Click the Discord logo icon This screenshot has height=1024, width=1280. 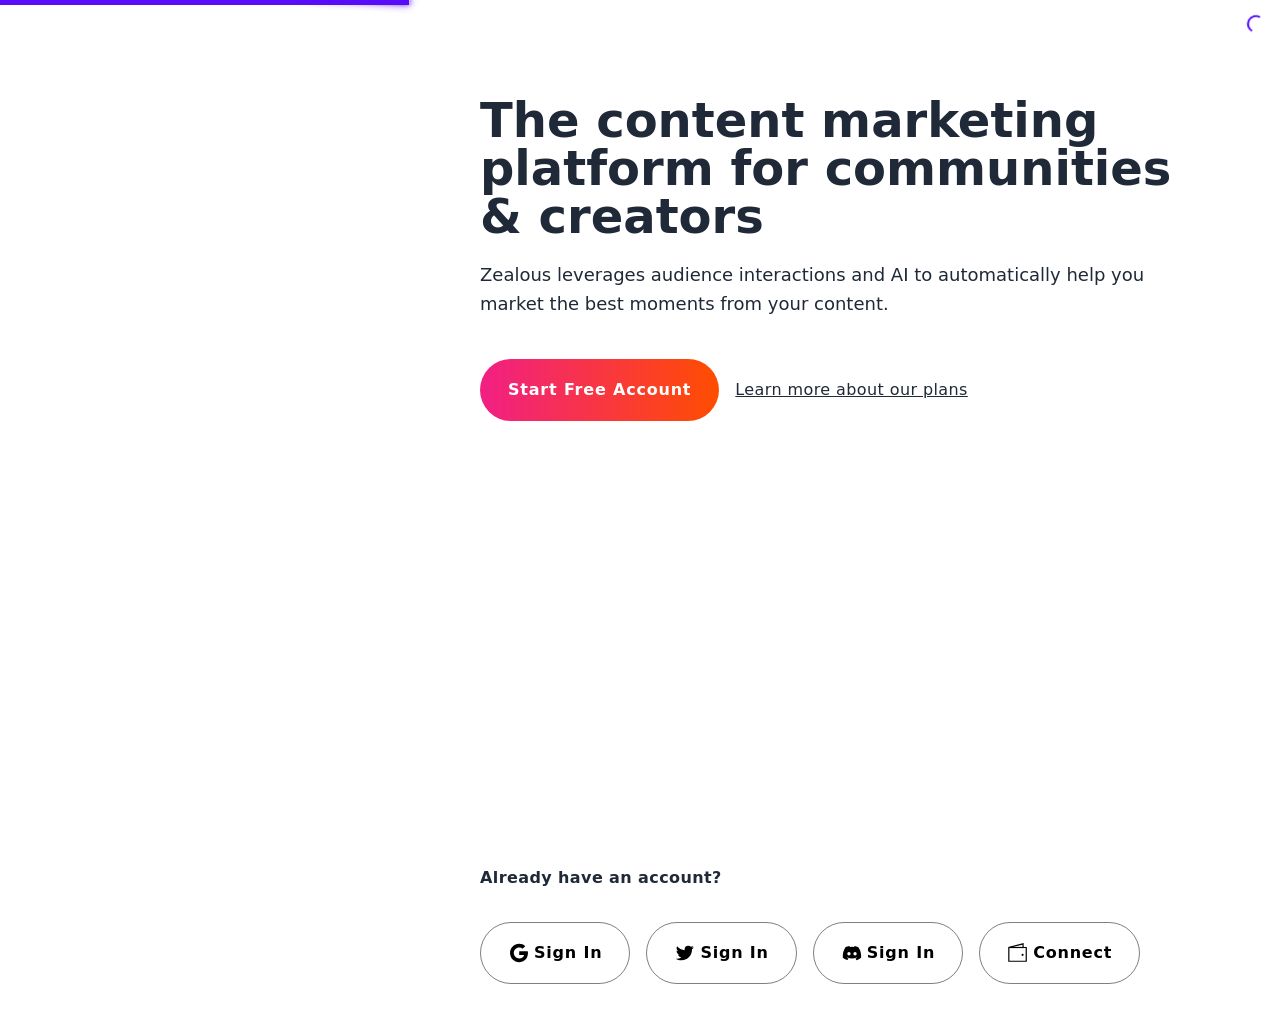[x=851, y=953]
